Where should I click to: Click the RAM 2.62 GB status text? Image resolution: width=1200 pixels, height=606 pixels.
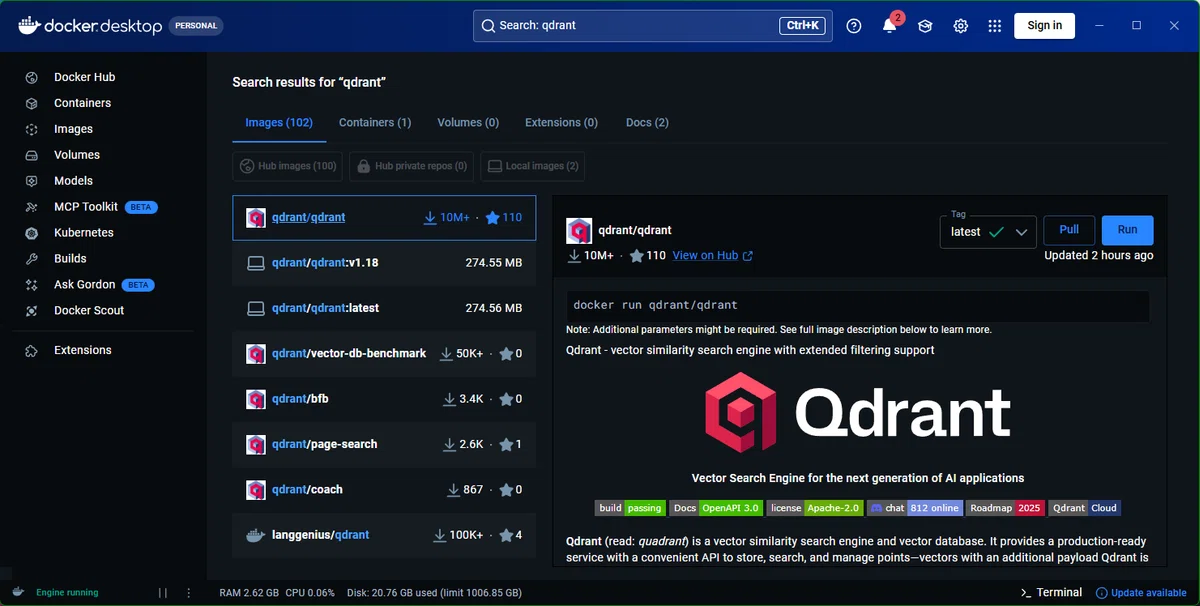pos(248,593)
